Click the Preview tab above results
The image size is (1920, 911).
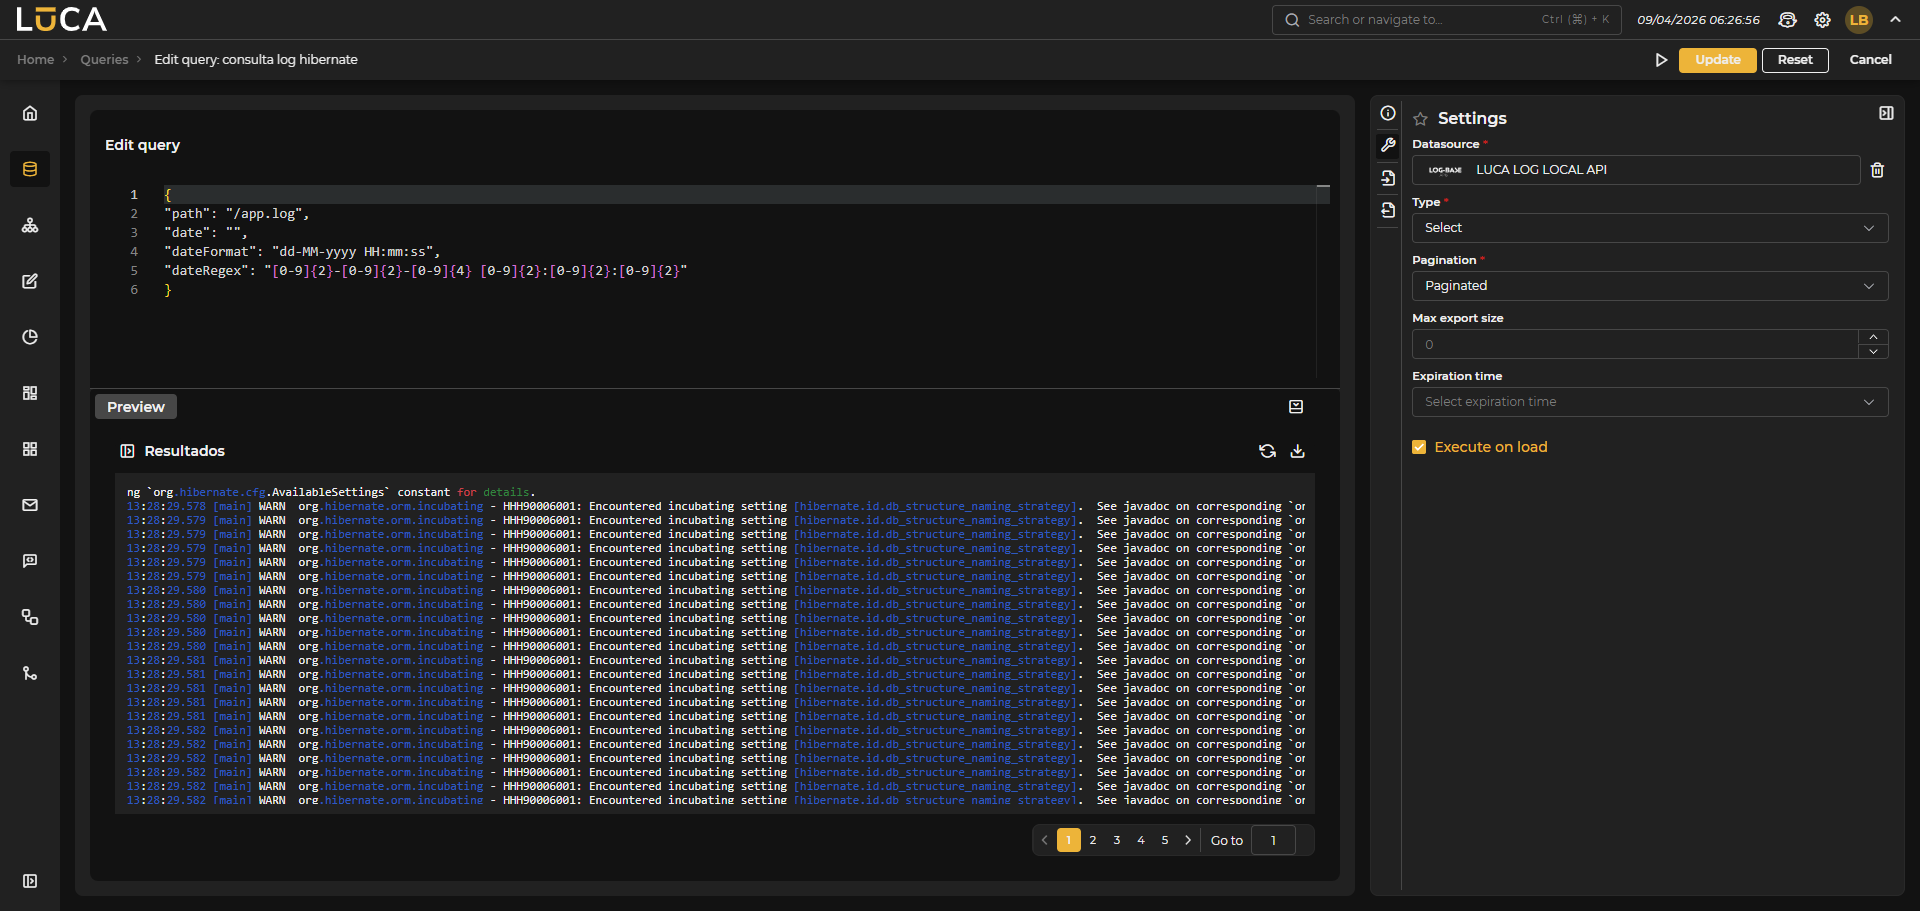[x=135, y=406]
